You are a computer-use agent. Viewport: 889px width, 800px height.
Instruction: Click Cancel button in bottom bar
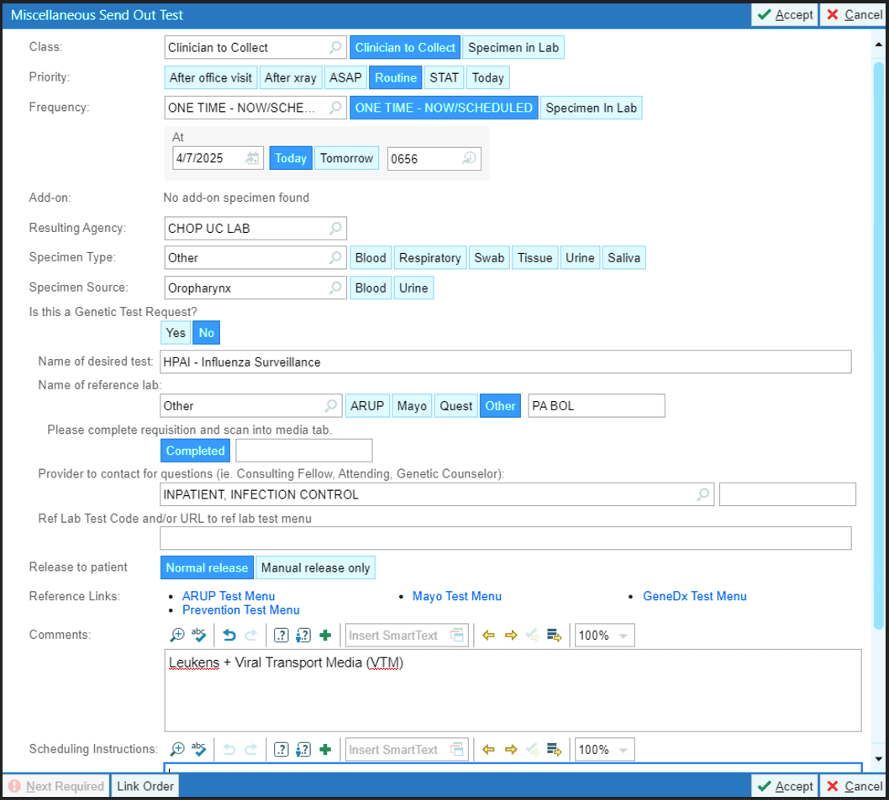click(854, 786)
